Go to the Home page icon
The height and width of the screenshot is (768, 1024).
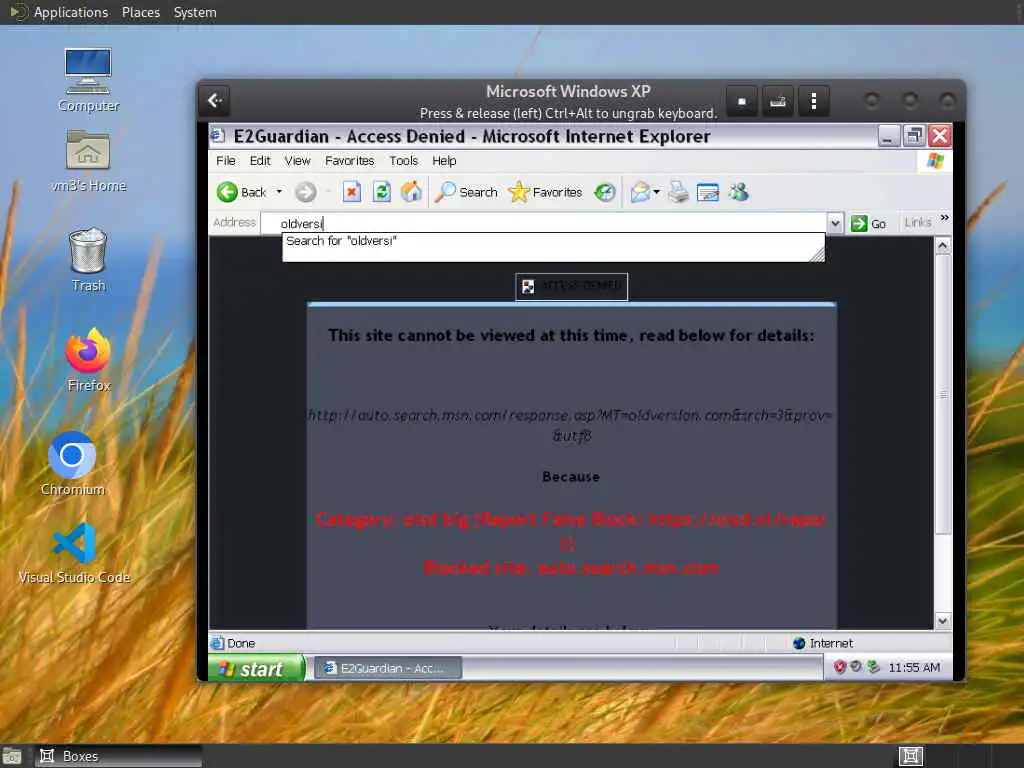click(411, 192)
